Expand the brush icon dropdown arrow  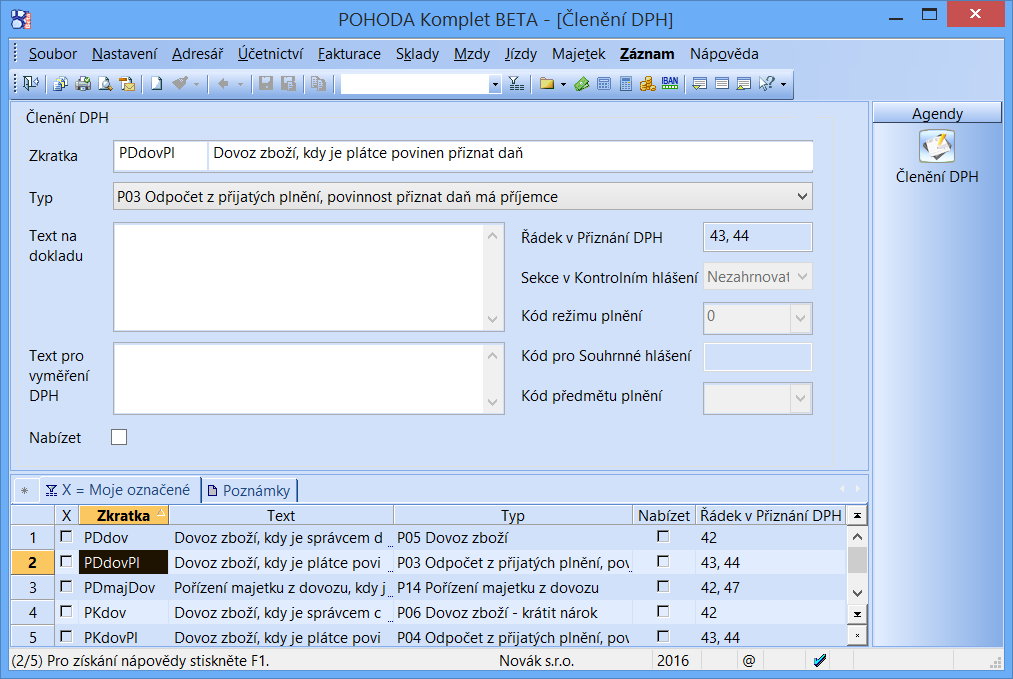tap(196, 85)
